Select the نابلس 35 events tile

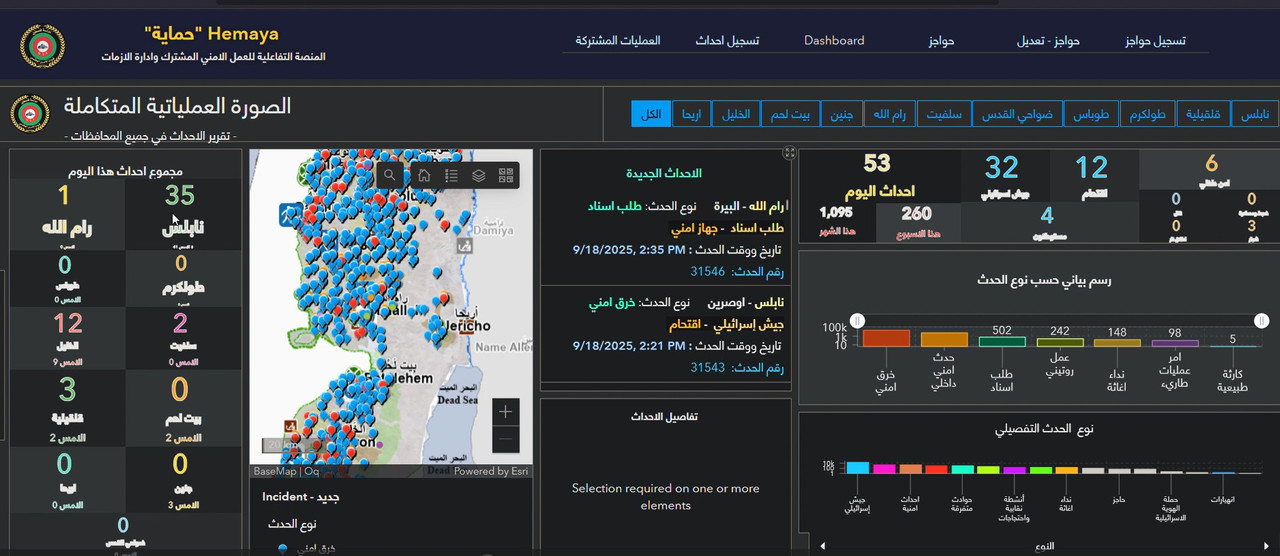(181, 211)
